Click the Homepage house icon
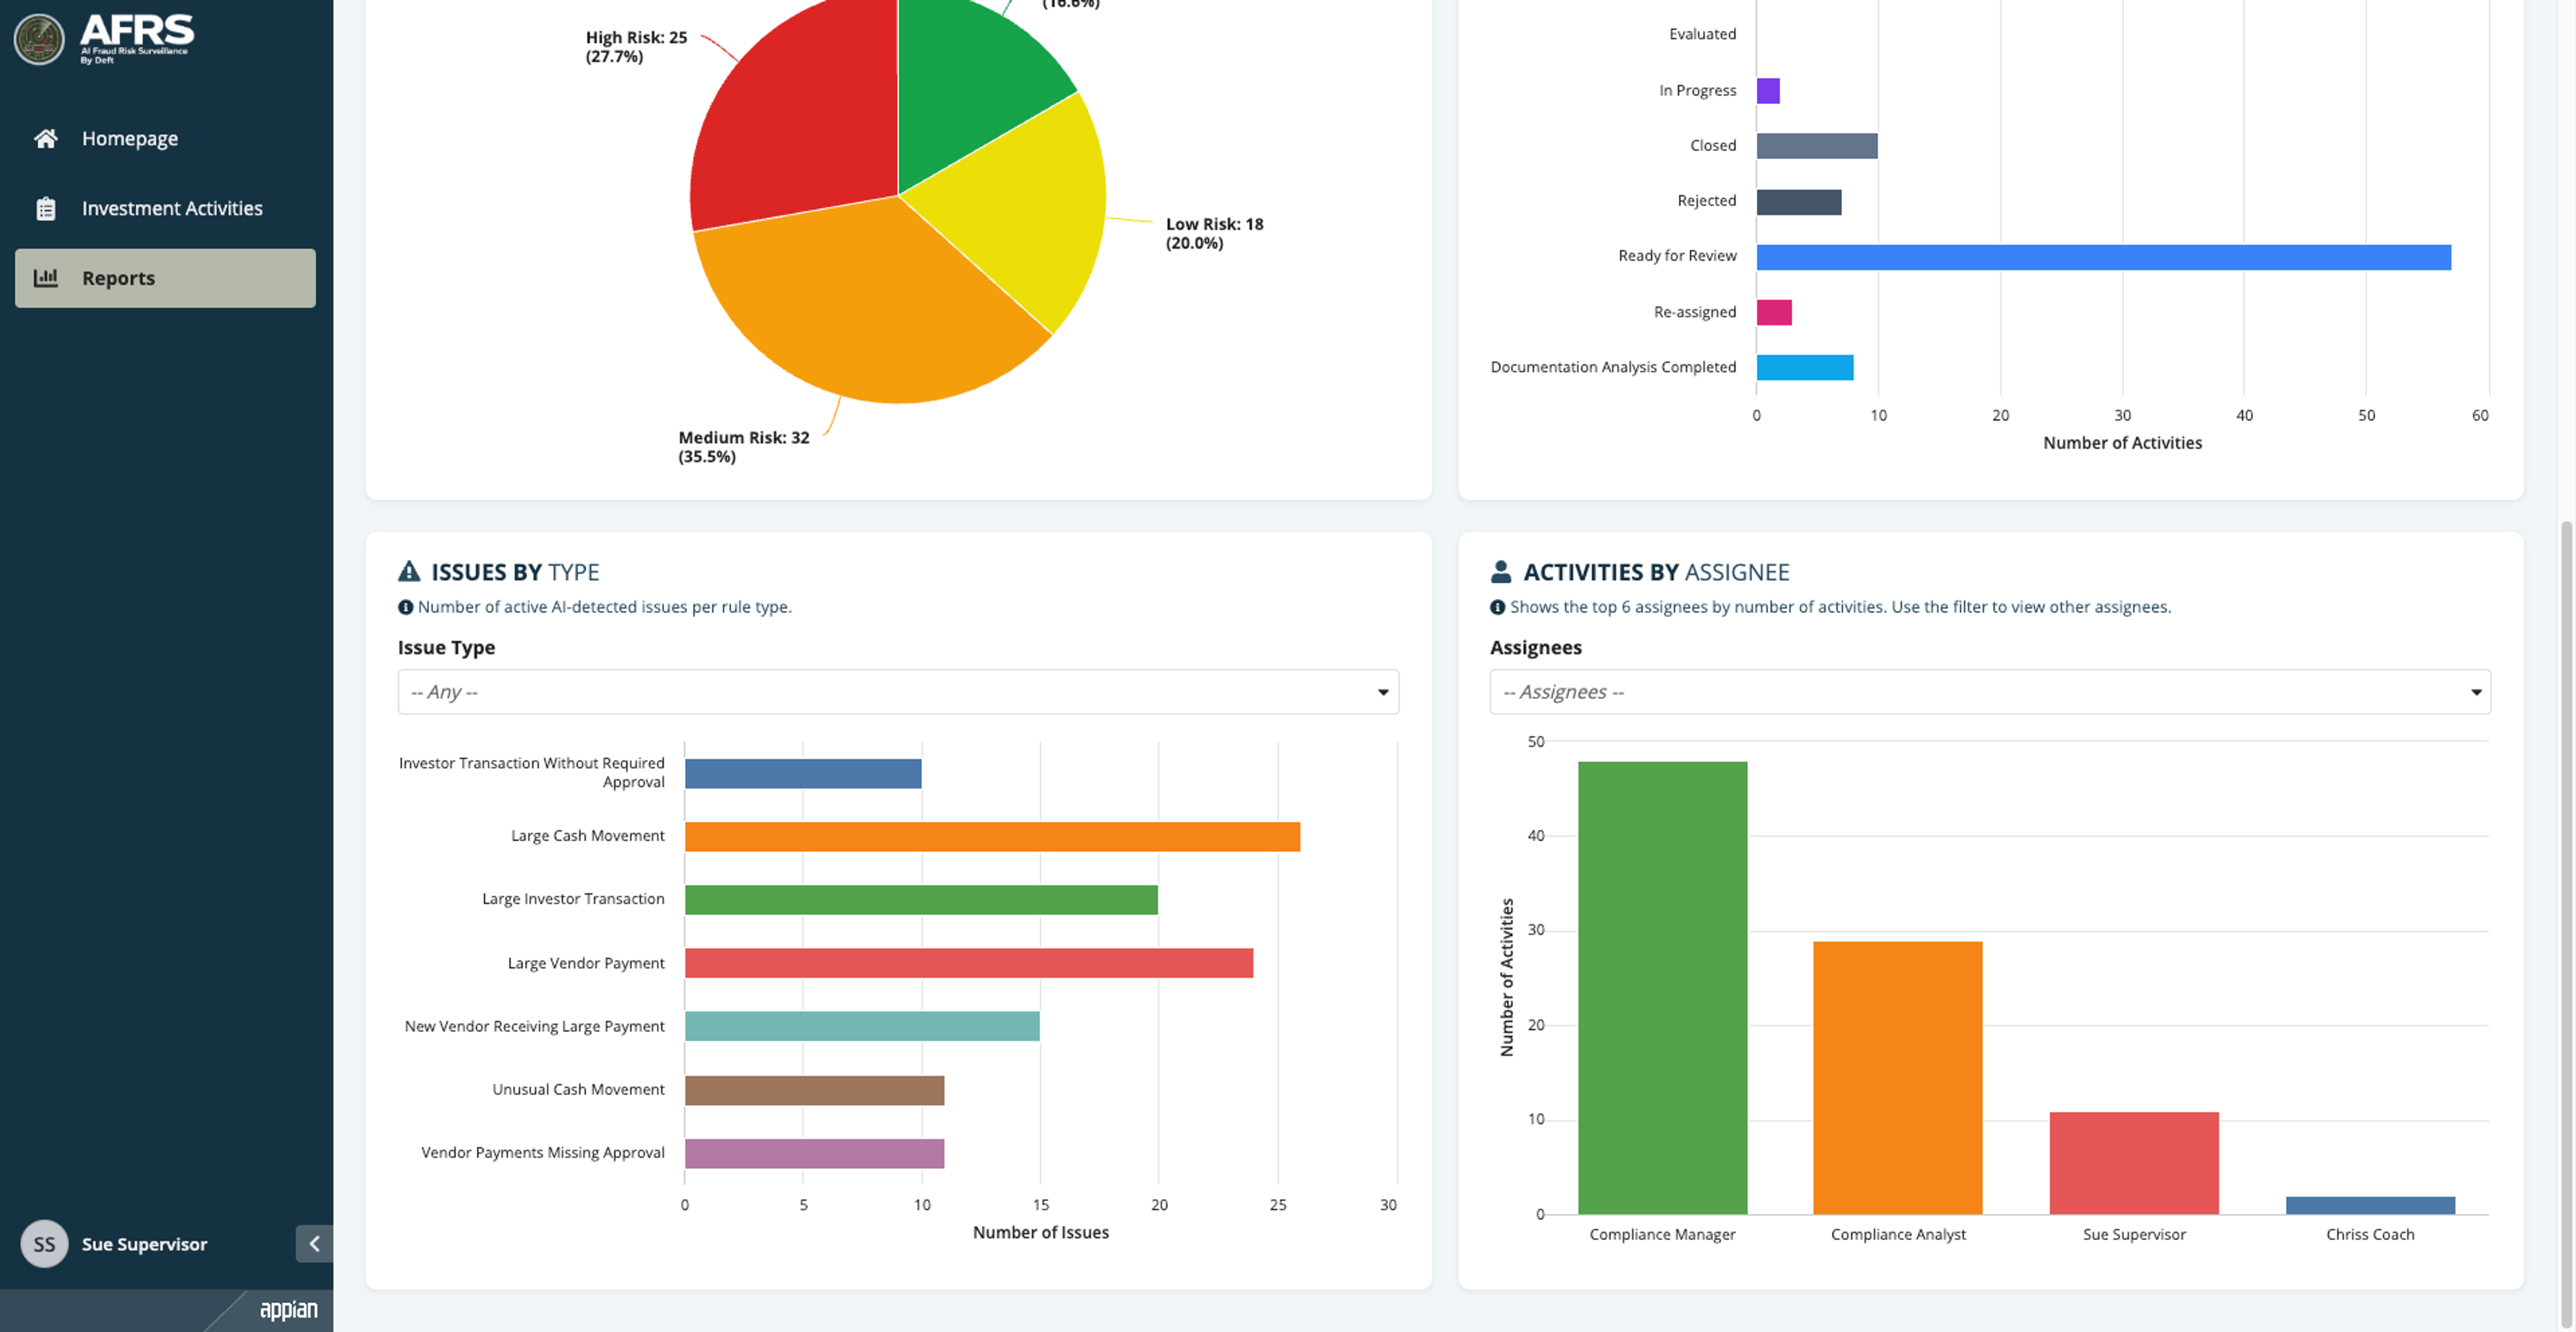Screen dimensions: 2576x1332 point(45,138)
